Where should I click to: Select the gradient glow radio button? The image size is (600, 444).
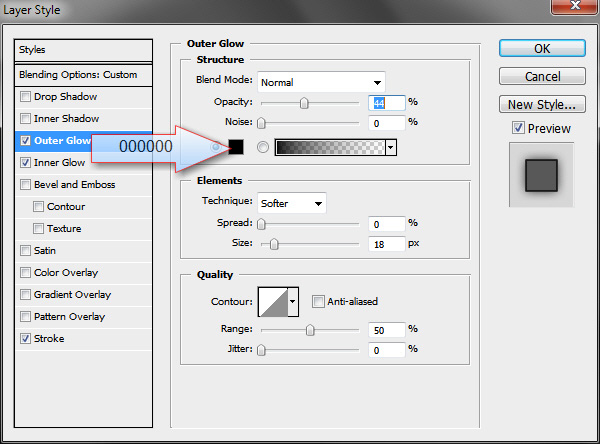(x=262, y=147)
